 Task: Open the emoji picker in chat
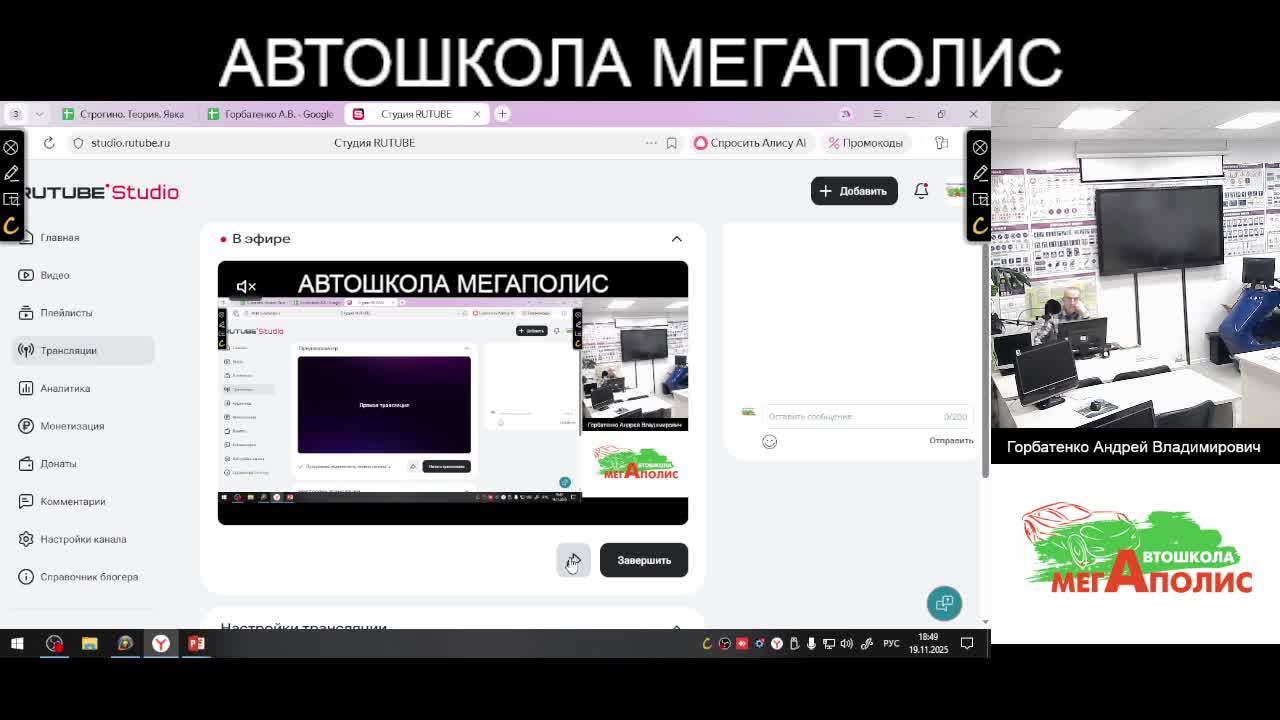click(769, 441)
